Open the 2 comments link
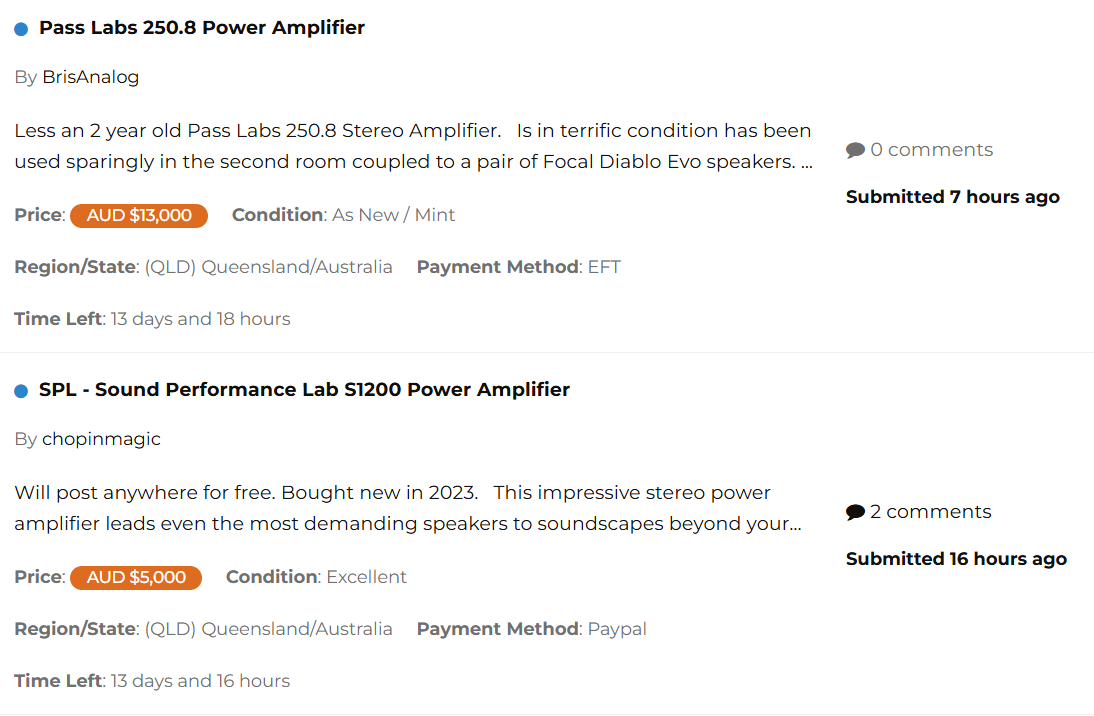This screenshot has width=1094, height=716. coord(930,512)
